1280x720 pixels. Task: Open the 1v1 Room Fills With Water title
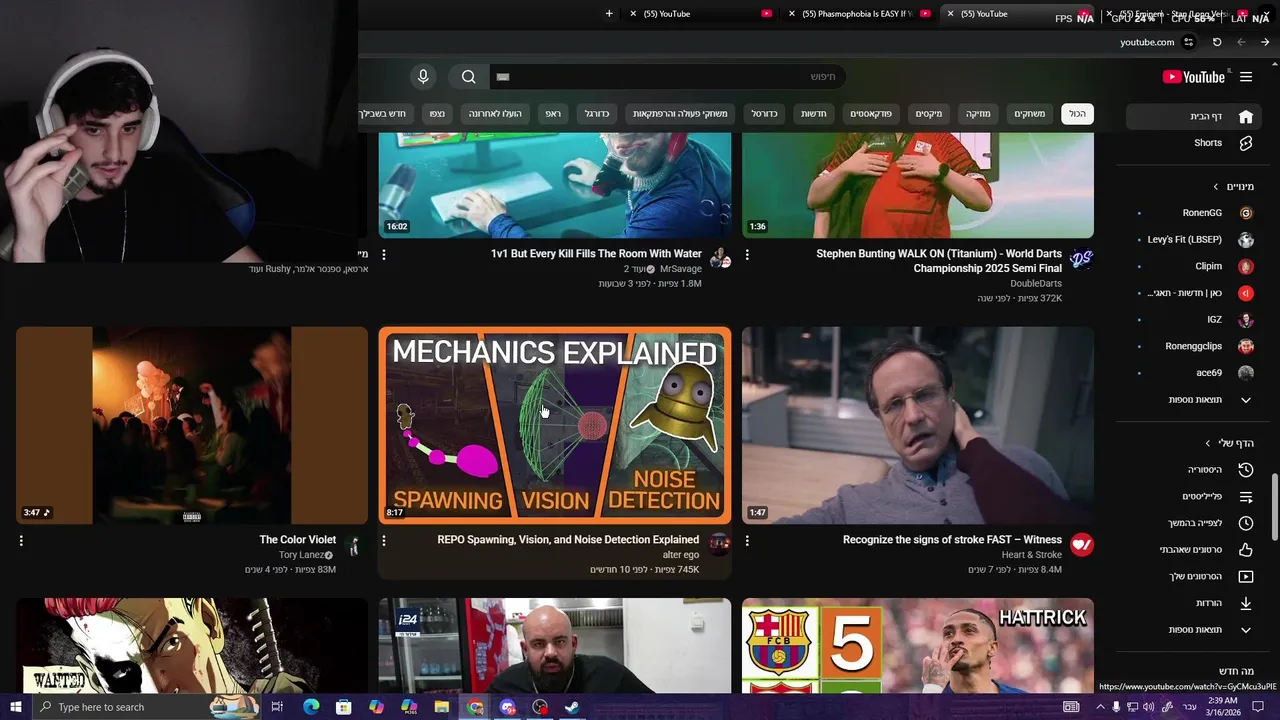tap(596, 254)
